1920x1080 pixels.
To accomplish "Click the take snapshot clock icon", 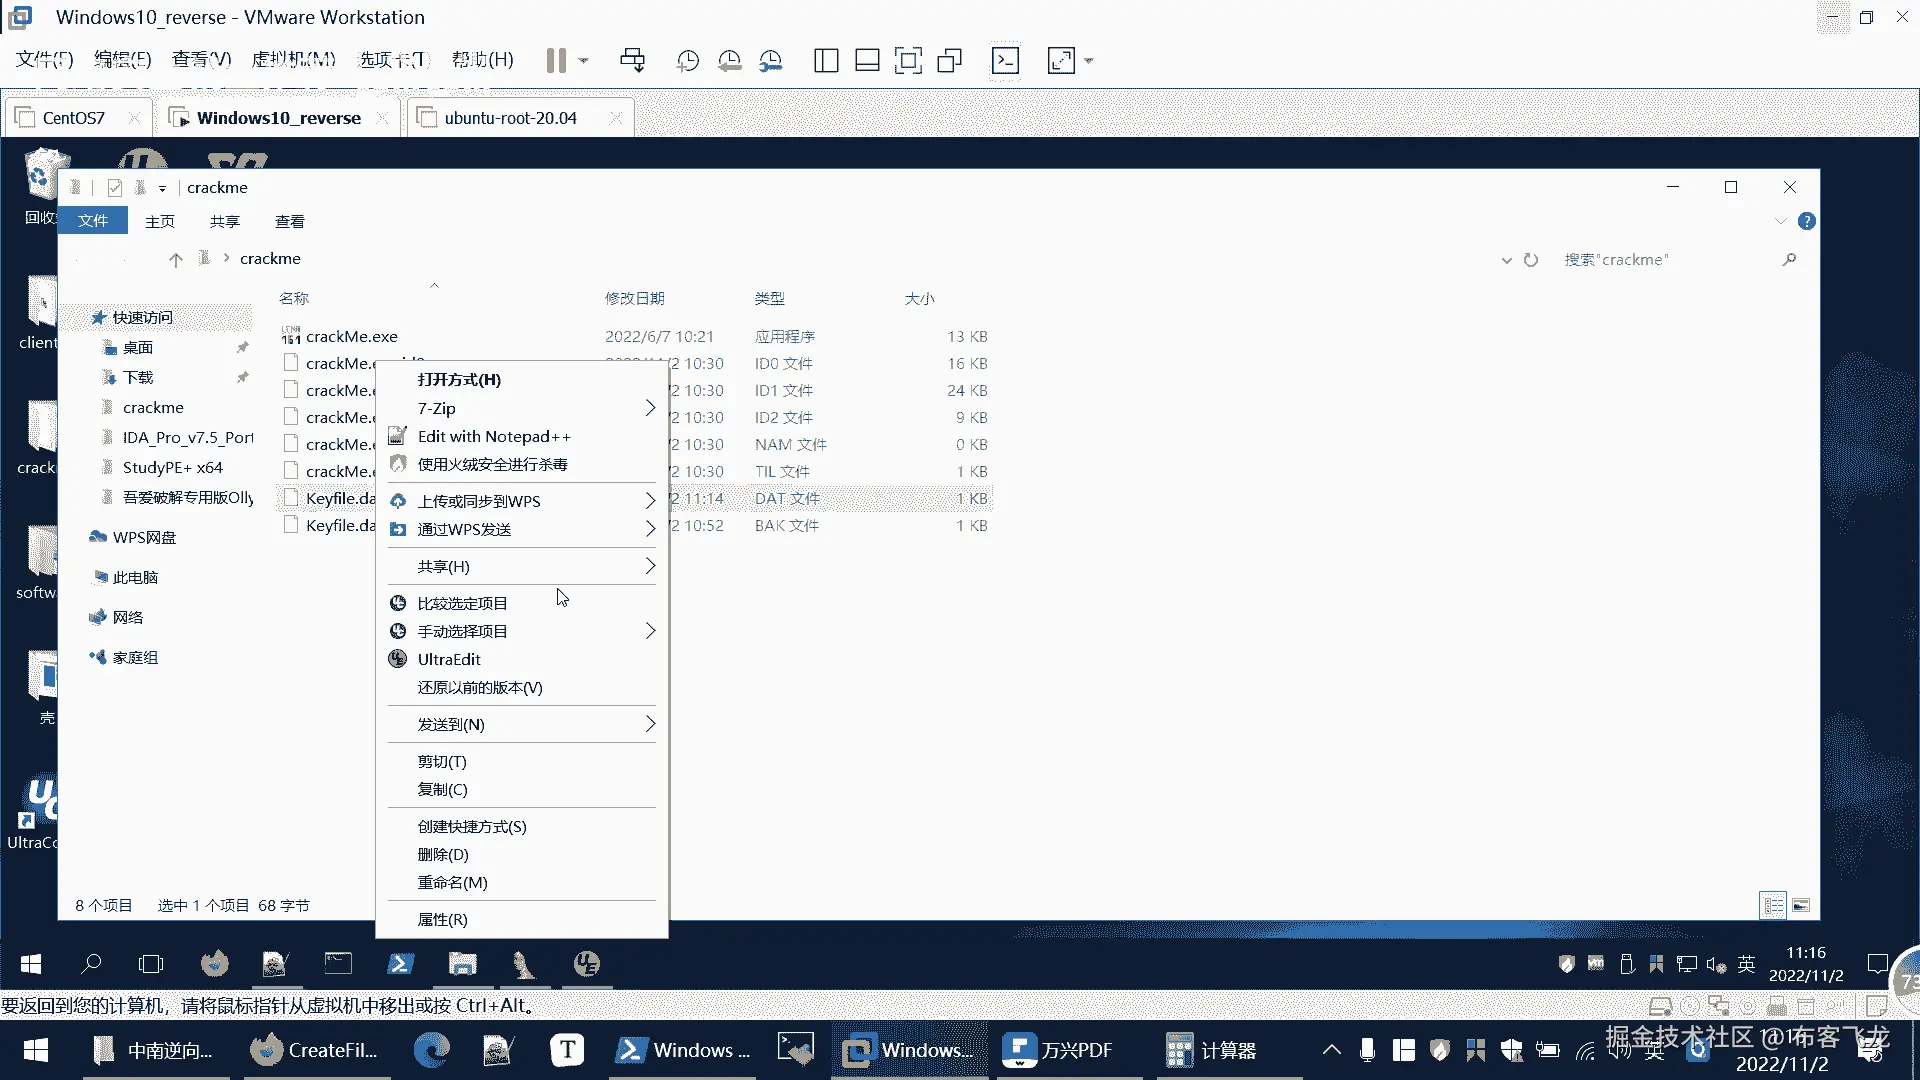I will point(687,61).
